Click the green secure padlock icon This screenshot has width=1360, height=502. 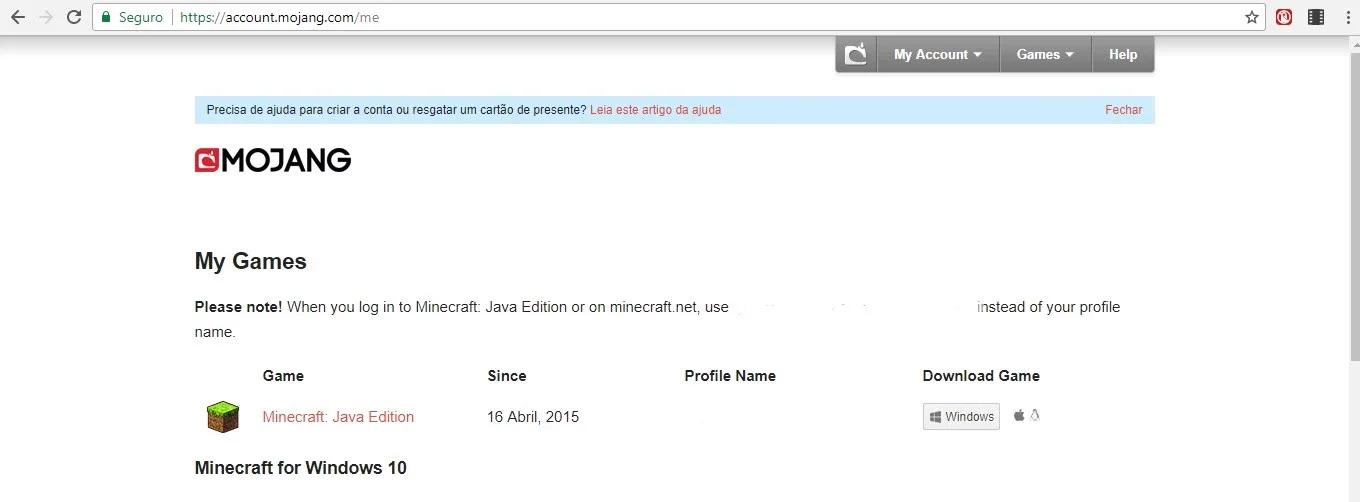106,17
